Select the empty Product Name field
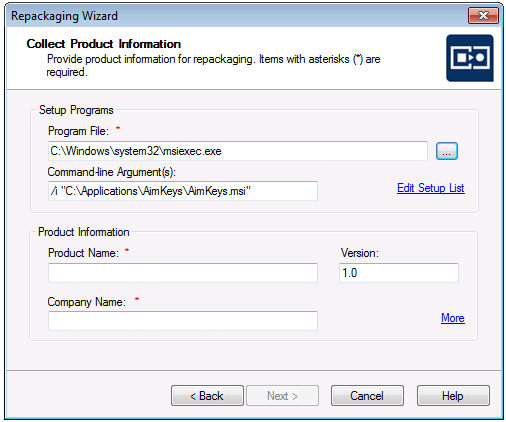The image size is (506, 422). pyautogui.click(x=183, y=273)
